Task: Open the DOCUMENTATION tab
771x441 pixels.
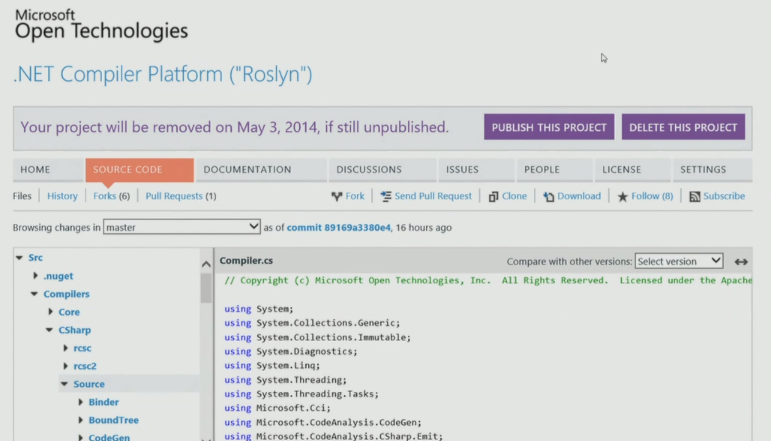Action: (x=261, y=170)
